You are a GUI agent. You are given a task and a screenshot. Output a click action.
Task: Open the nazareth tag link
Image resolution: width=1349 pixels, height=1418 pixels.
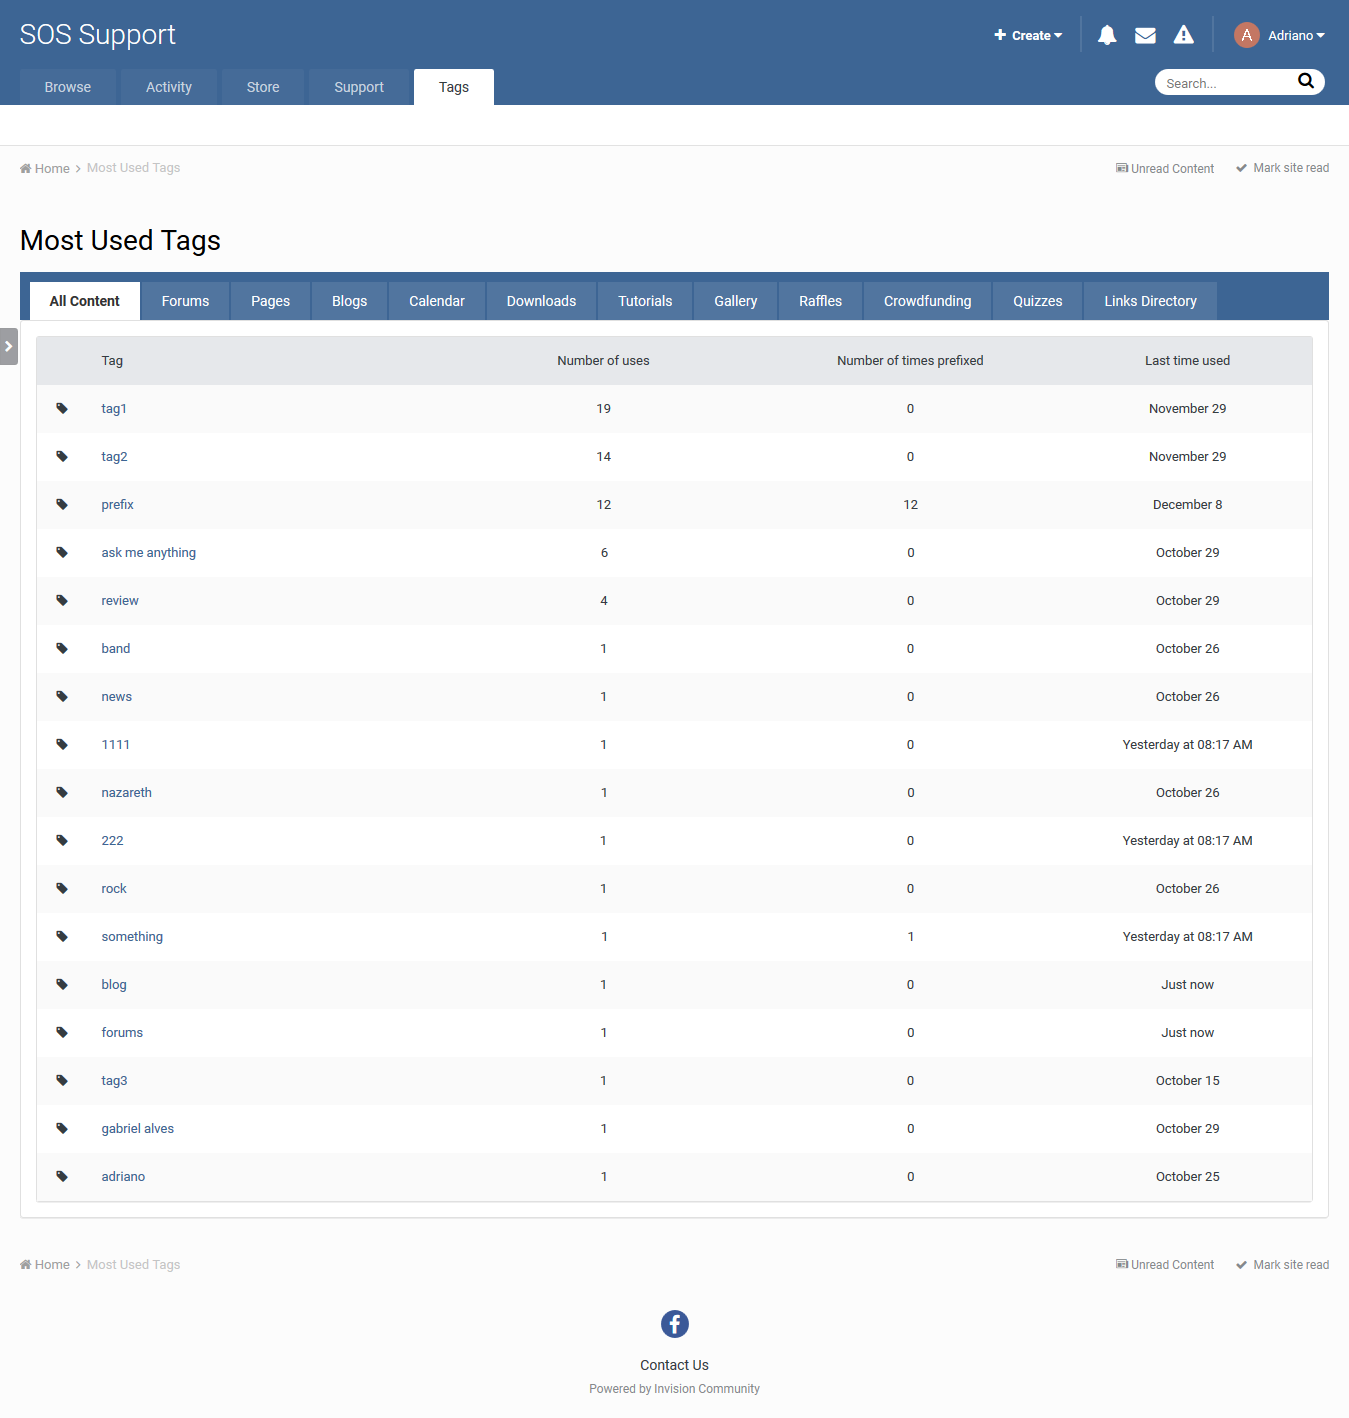coord(126,792)
